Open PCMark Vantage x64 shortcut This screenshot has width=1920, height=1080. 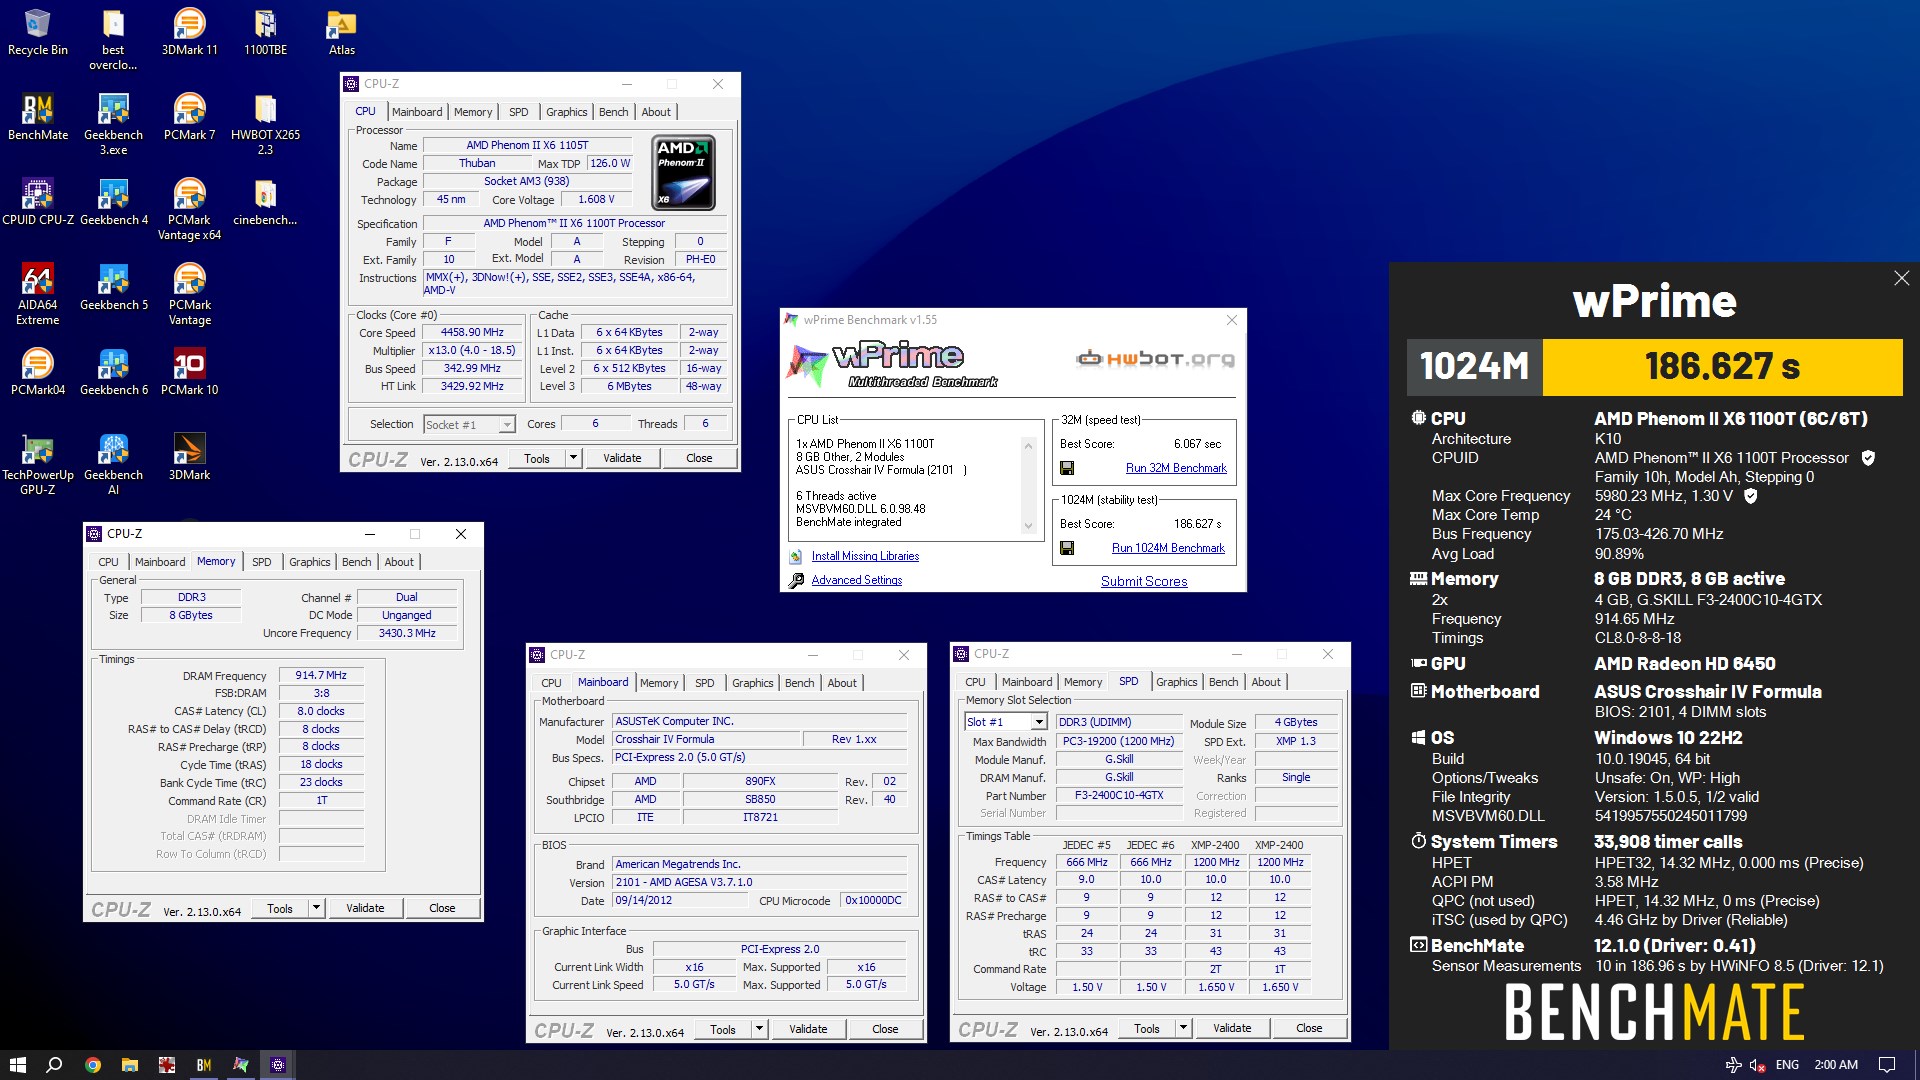coord(189,209)
